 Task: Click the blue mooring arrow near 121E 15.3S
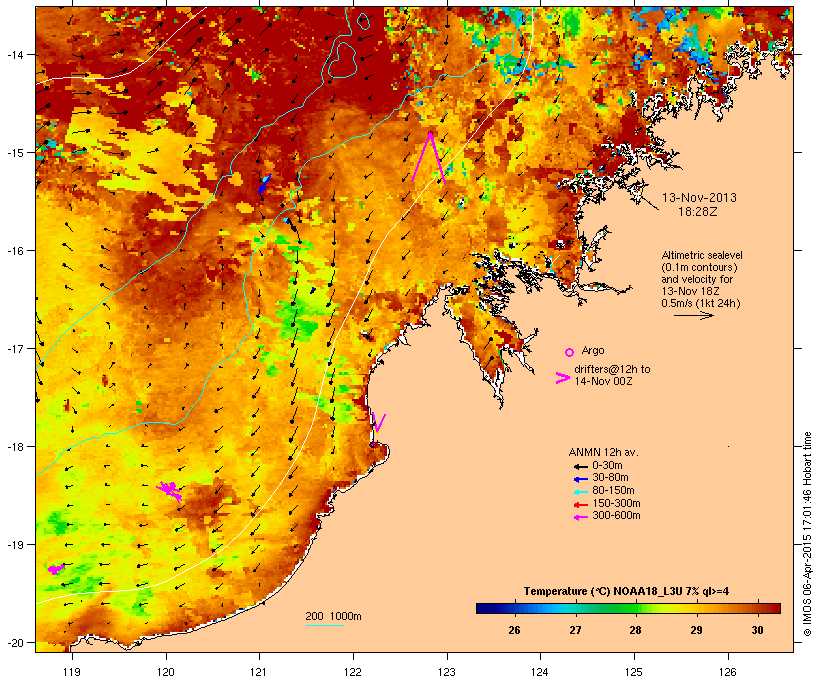[x=265, y=184]
